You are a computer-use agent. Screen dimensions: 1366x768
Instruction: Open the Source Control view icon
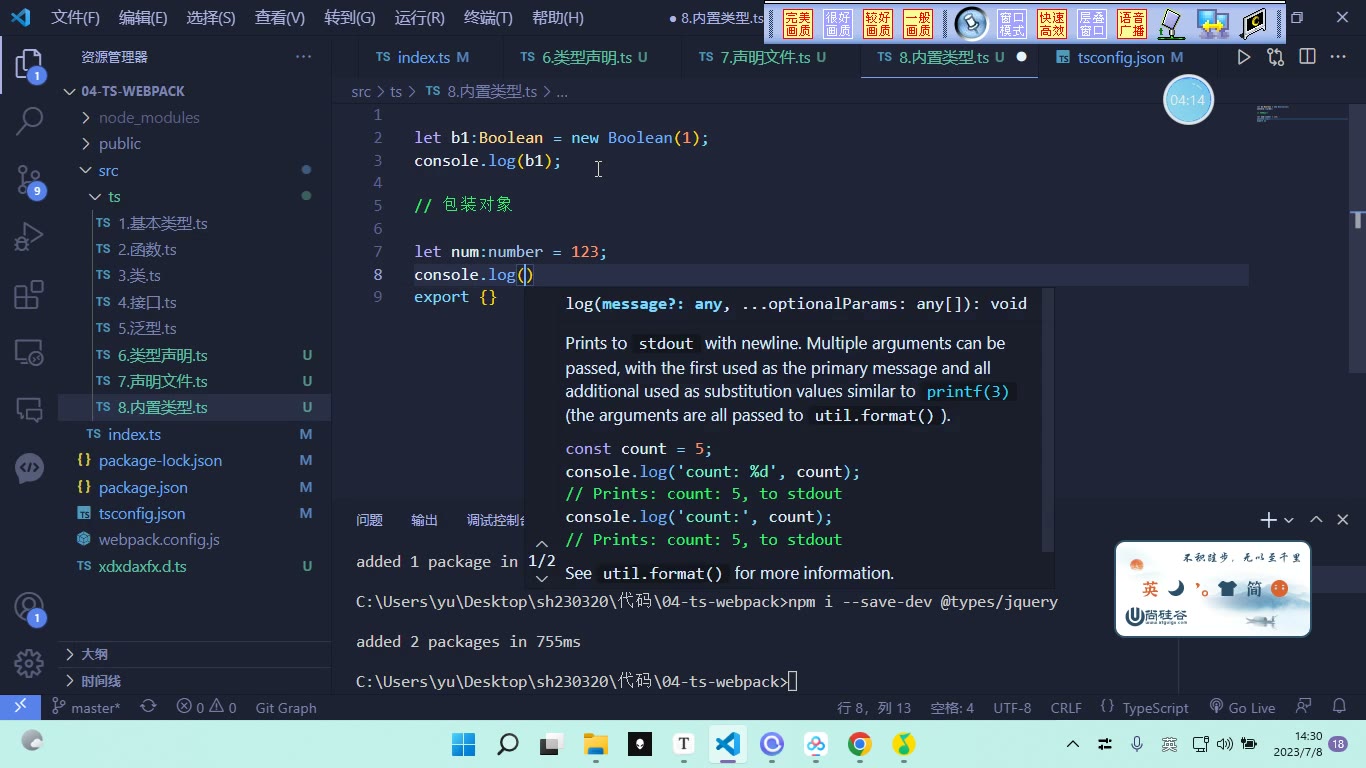(29, 180)
